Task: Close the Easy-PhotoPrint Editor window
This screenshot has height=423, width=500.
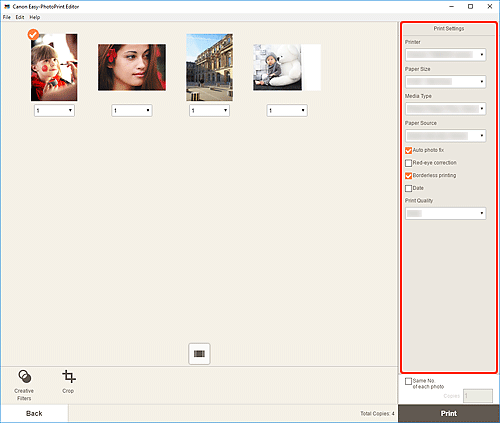Action: [x=490, y=7]
